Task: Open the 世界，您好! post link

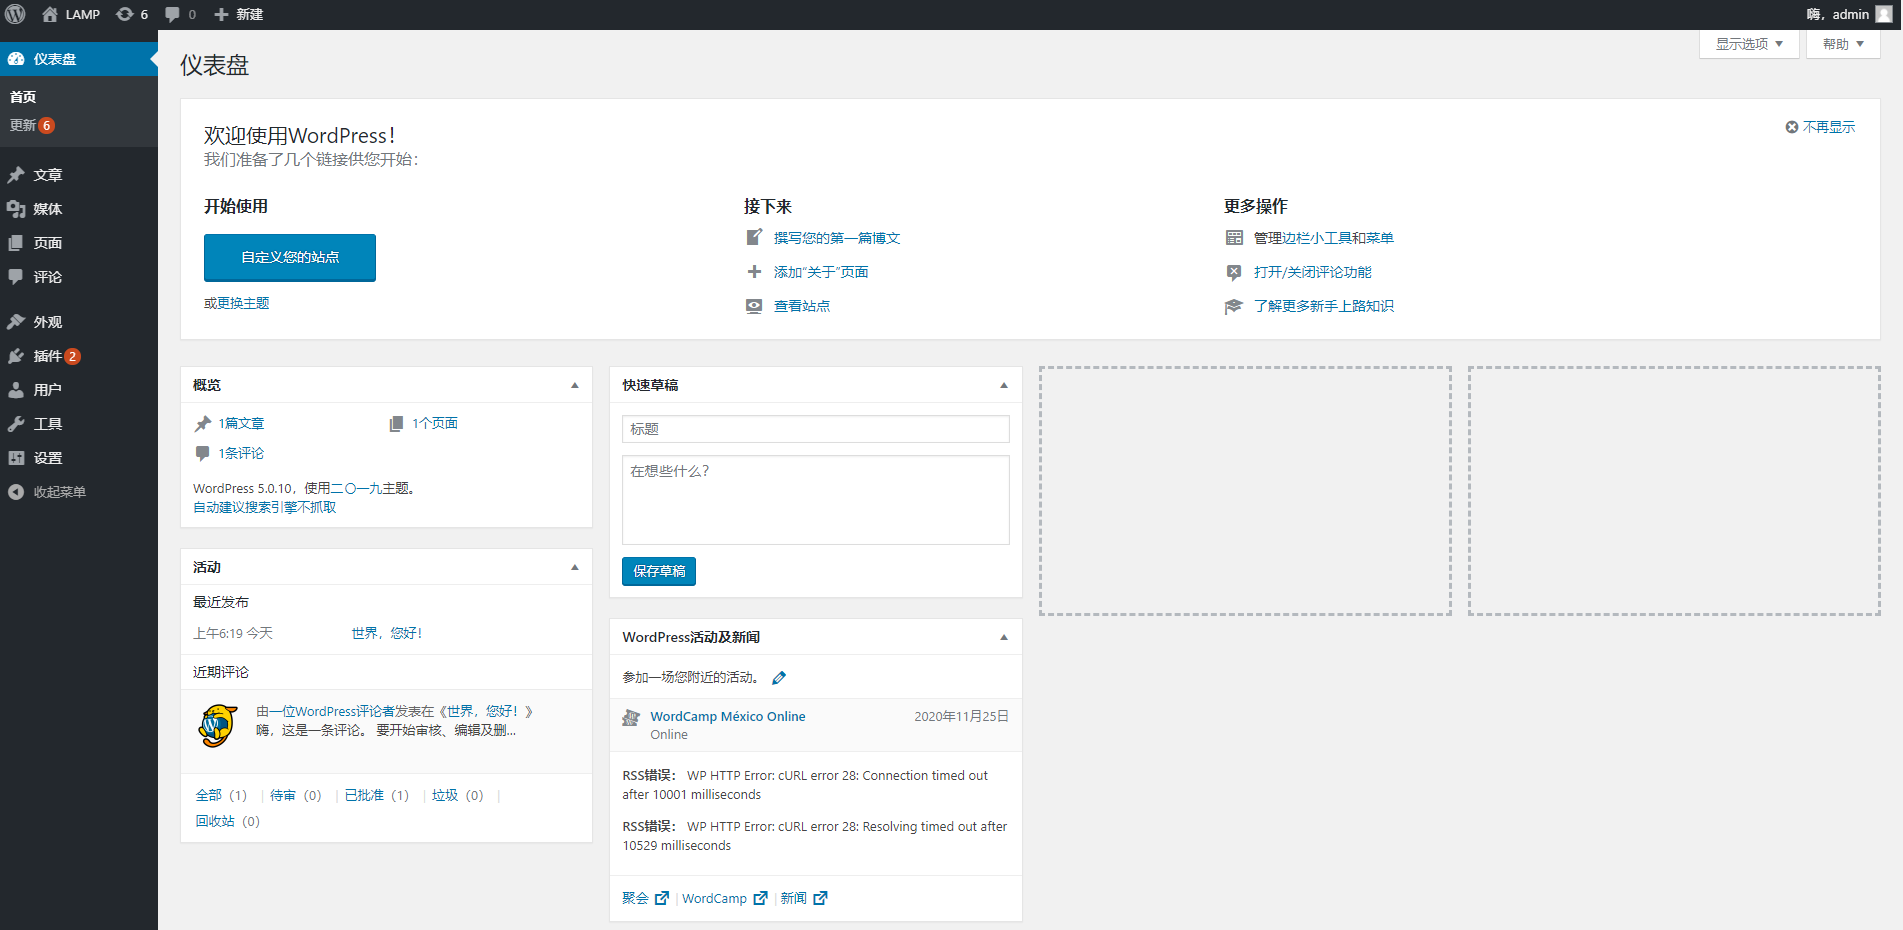Action: point(387,633)
